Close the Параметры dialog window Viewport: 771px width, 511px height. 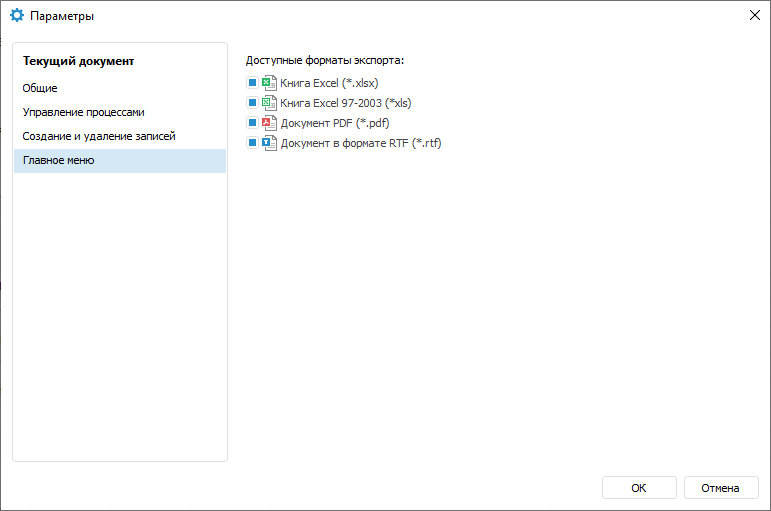[x=753, y=15]
